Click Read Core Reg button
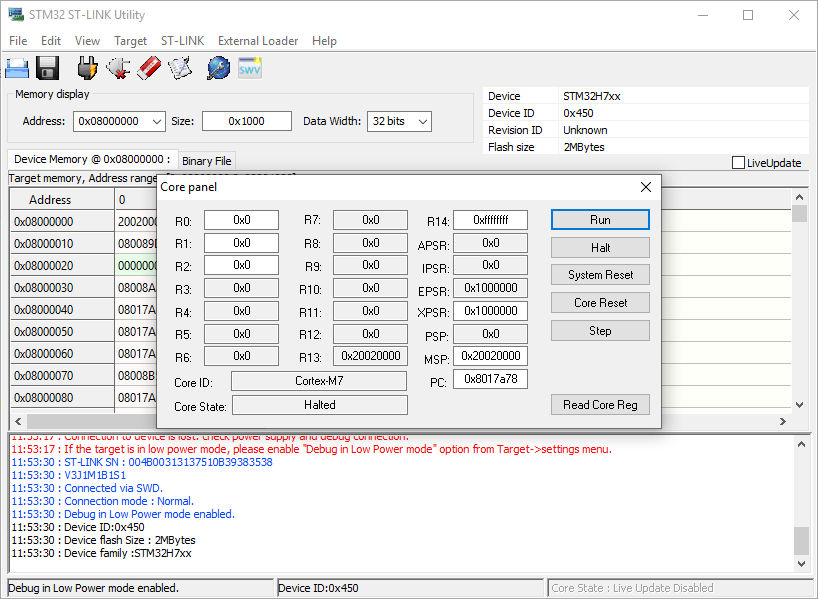The image size is (818, 599). point(600,405)
